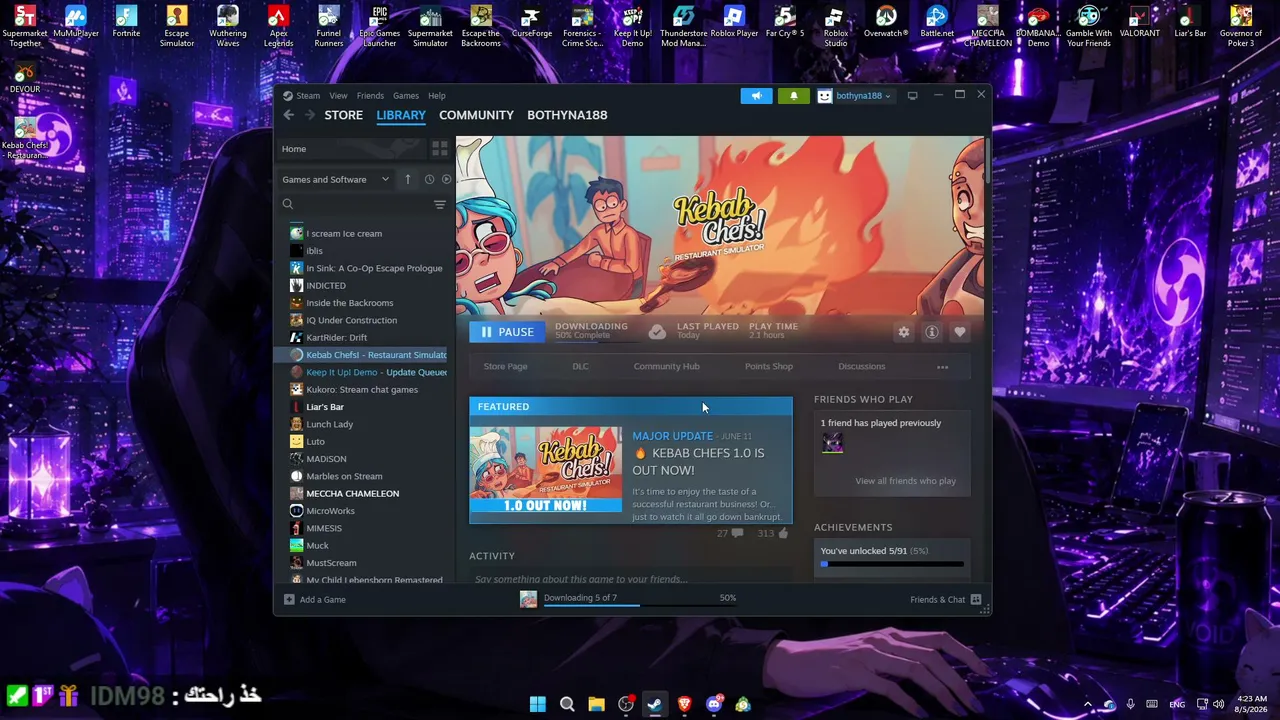Expand the Games and Software dropdown
Screen dimensions: 1280x720
click(335, 180)
